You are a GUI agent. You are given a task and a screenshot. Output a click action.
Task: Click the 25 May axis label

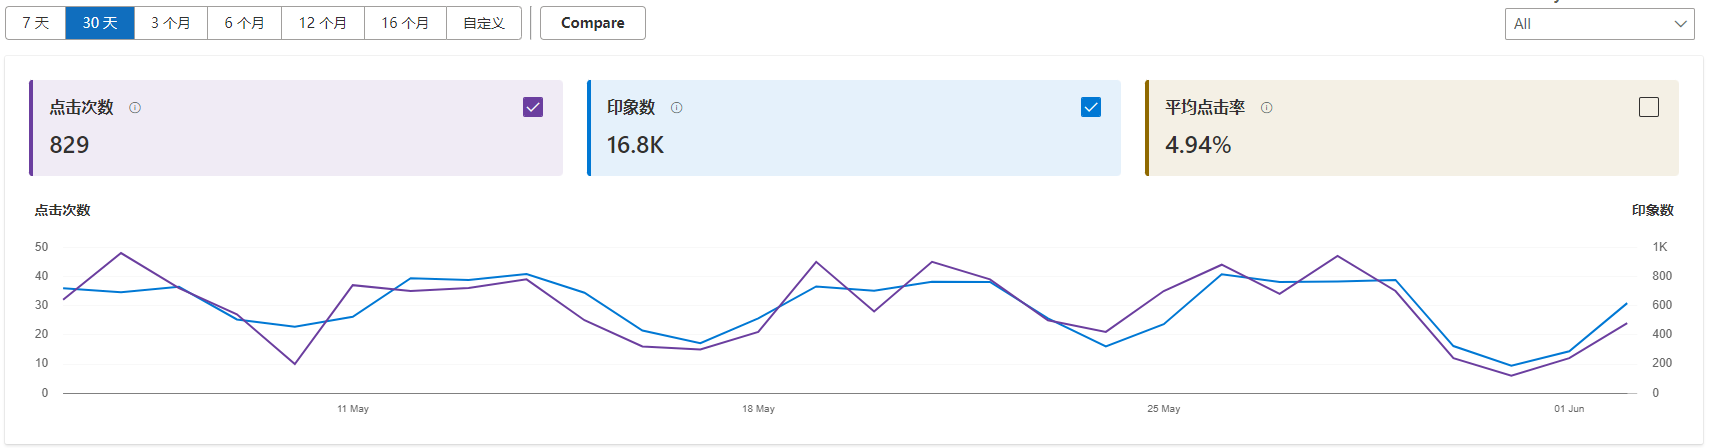pyautogui.click(x=1164, y=409)
